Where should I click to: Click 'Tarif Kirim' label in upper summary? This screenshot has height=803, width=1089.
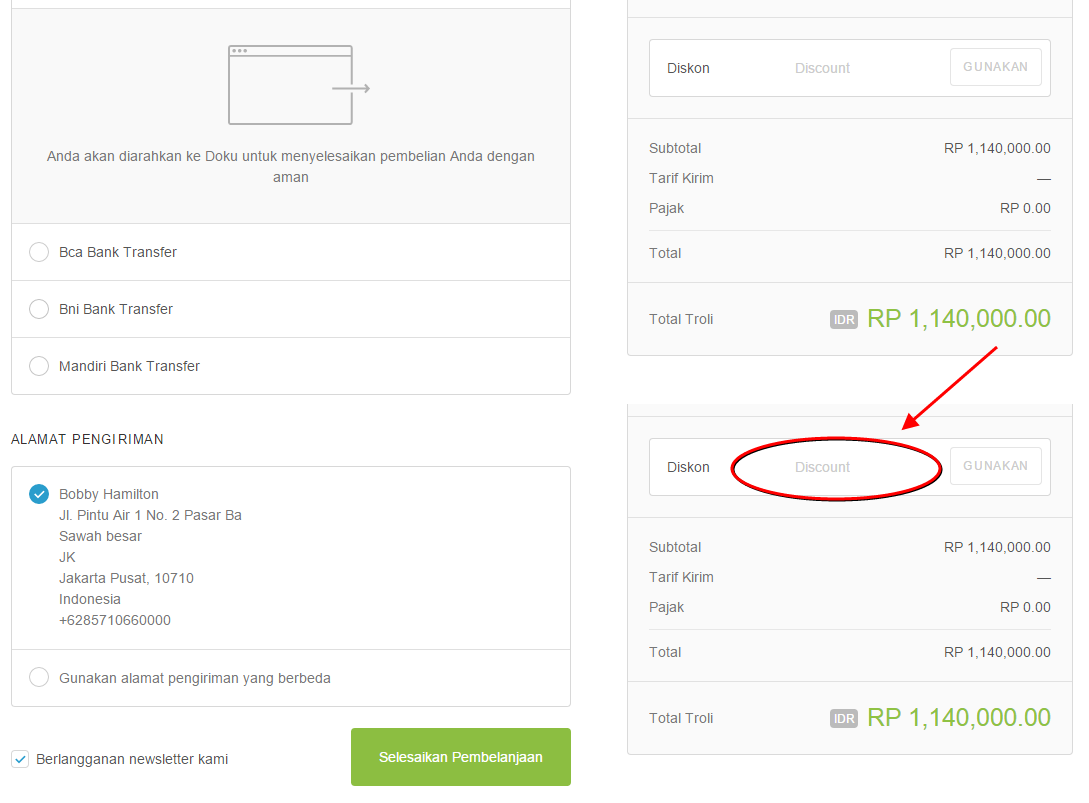tap(681, 178)
